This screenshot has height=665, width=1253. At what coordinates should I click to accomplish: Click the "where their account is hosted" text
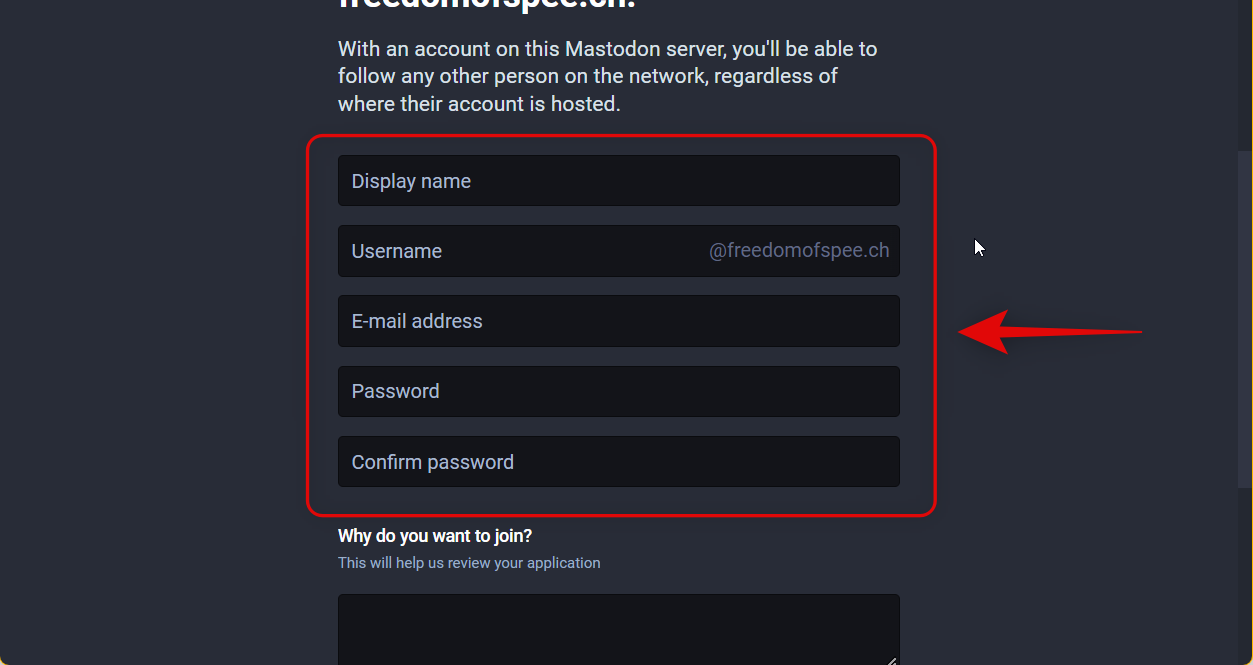pyautogui.click(x=479, y=104)
